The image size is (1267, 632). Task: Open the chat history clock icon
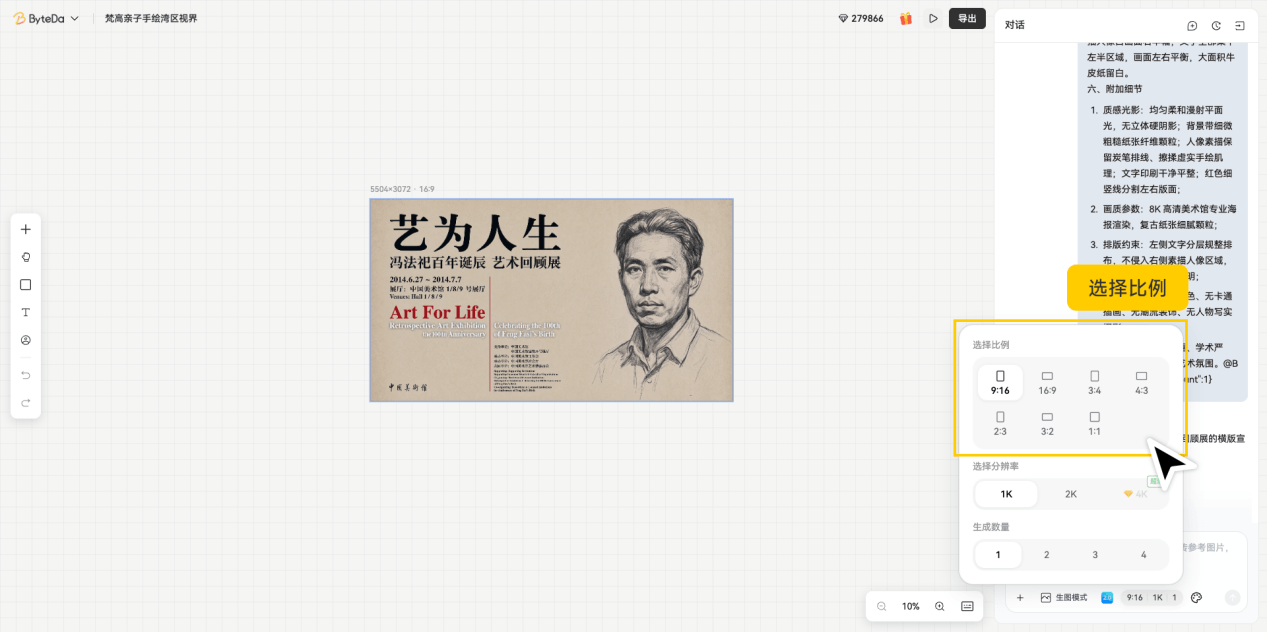[x=1216, y=26]
